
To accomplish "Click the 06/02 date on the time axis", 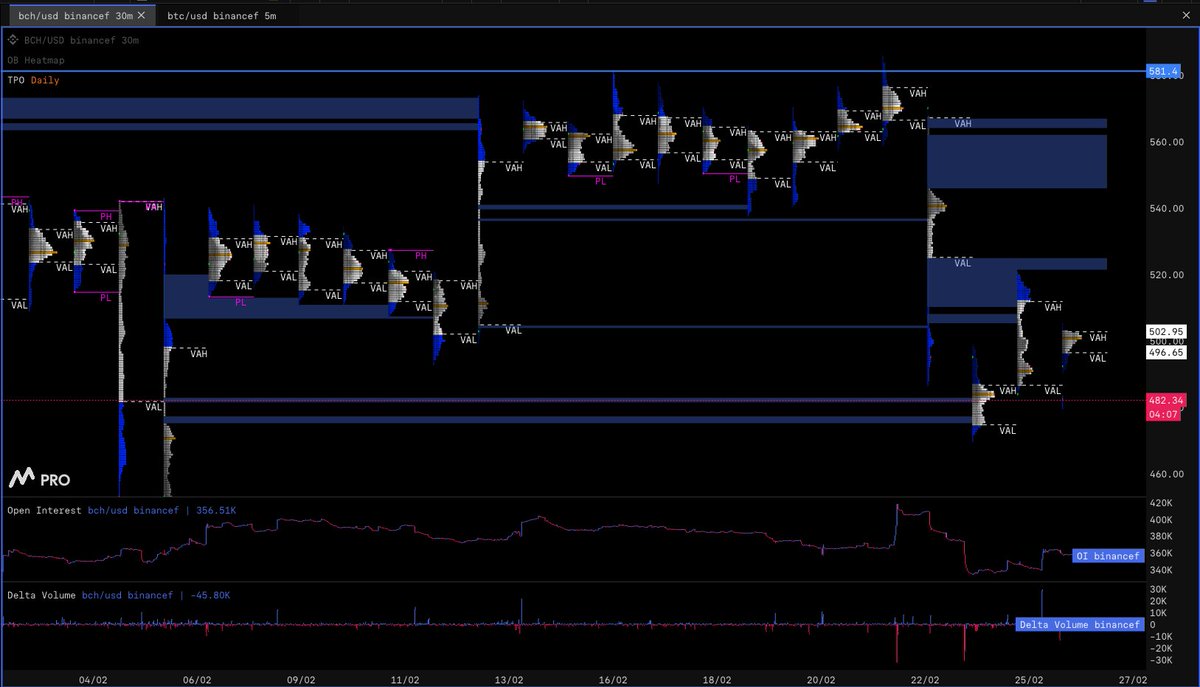I will click(197, 679).
